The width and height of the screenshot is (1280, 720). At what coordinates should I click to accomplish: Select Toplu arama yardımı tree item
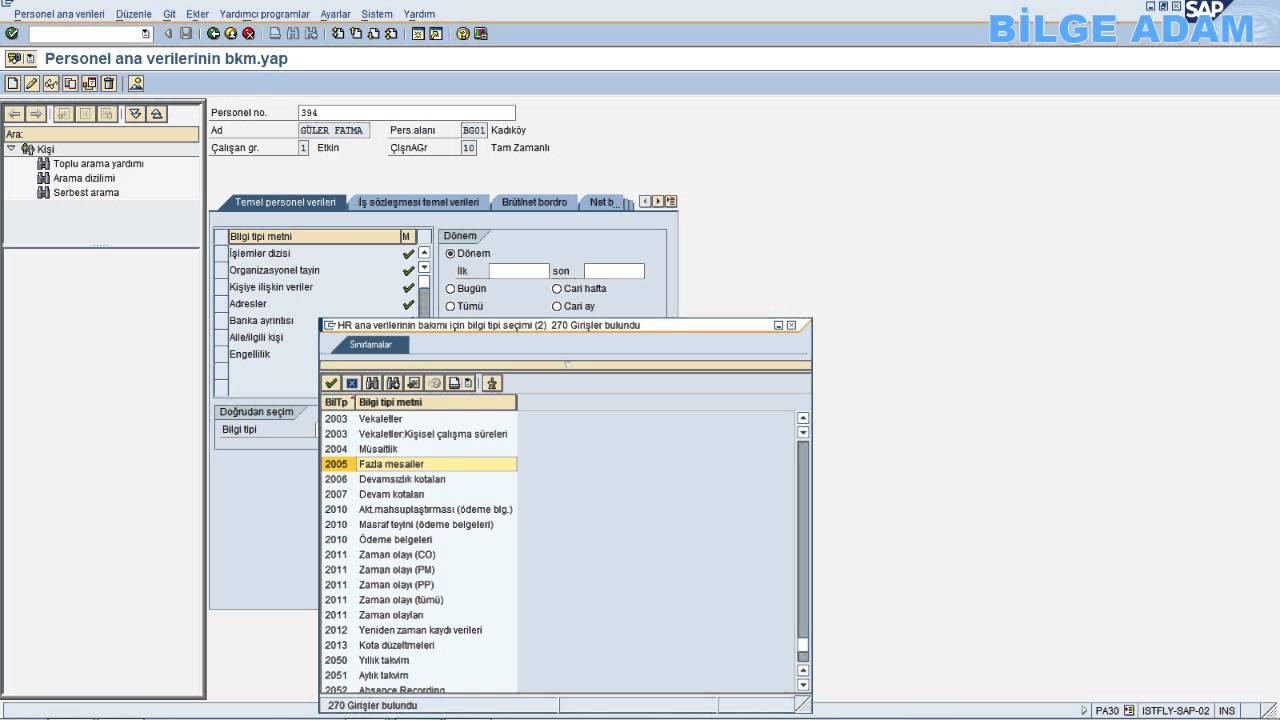point(98,164)
